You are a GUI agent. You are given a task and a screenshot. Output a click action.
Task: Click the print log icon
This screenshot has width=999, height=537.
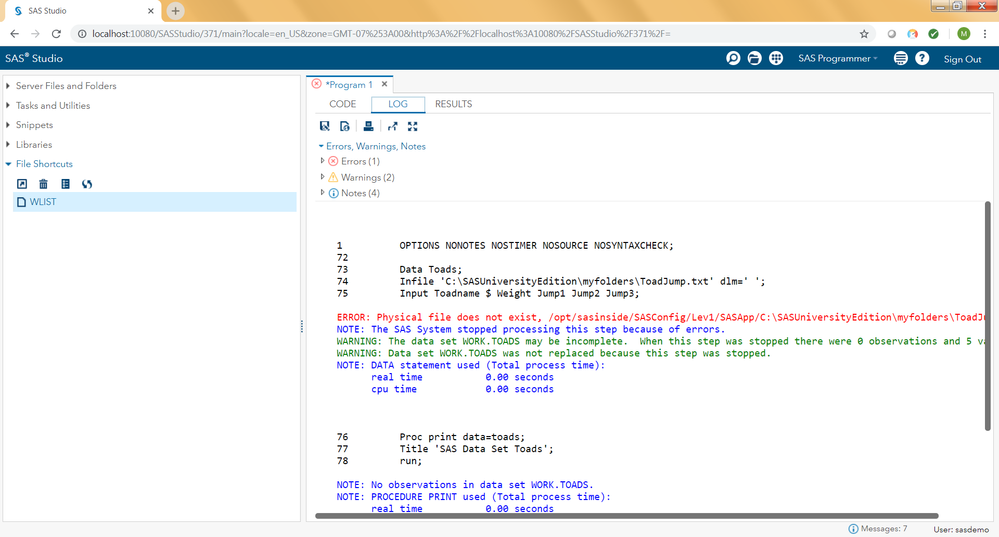pyautogui.click(x=368, y=126)
